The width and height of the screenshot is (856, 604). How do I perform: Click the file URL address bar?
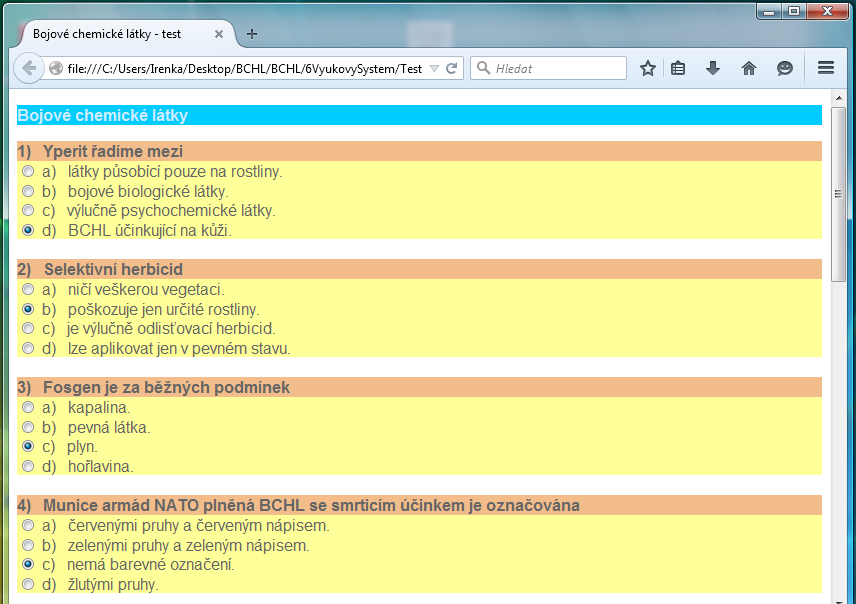coord(245,68)
